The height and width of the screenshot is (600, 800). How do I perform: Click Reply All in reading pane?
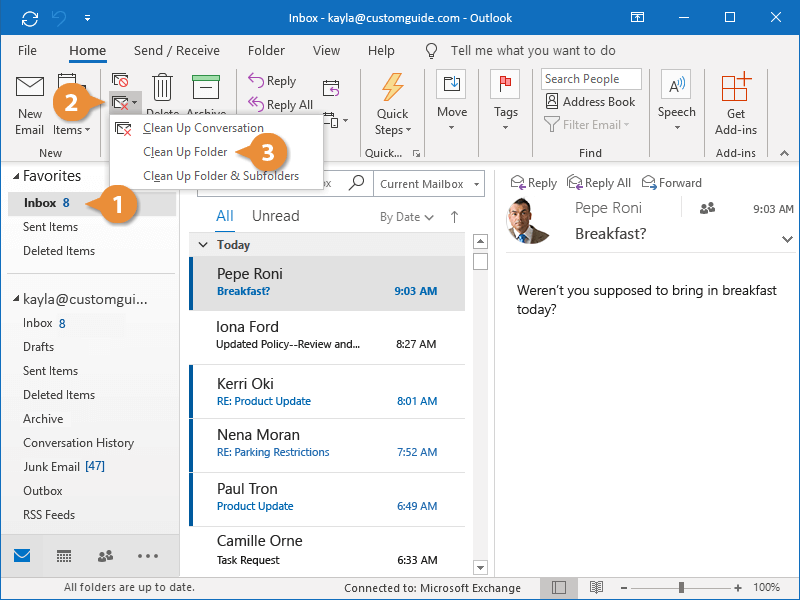pyautogui.click(x=599, y=183)
